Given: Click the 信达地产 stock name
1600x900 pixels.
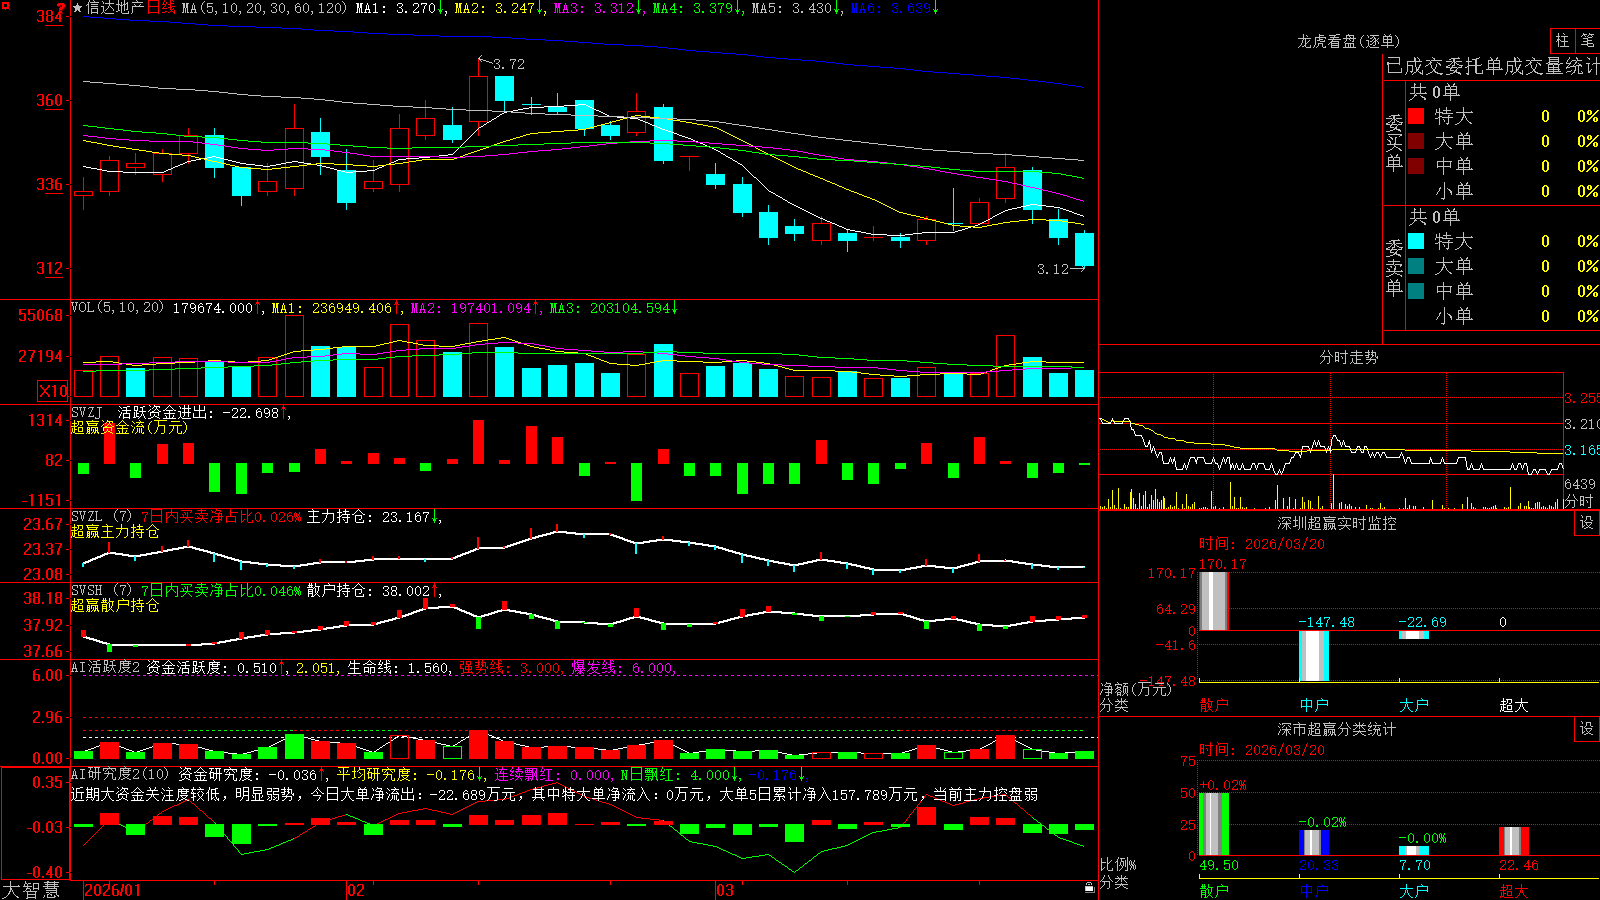Looking at the screenshot, I should [x=115, y=8].
